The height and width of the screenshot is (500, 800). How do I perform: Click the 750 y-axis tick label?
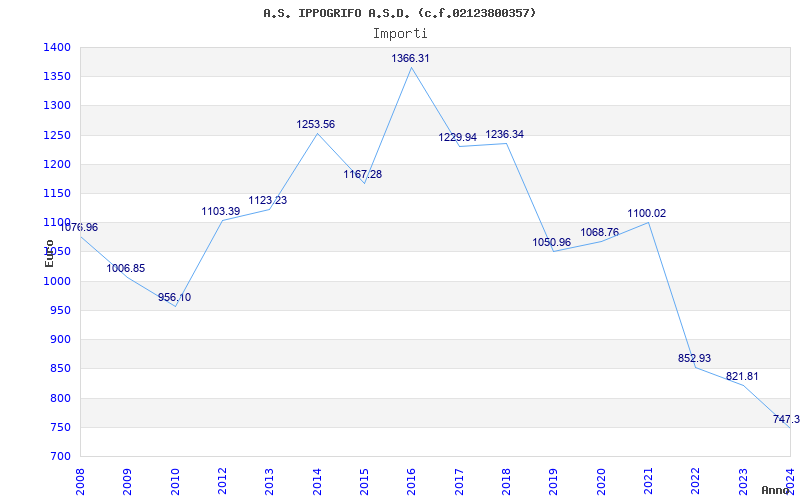pyautogui.click(x=60, y=427)
